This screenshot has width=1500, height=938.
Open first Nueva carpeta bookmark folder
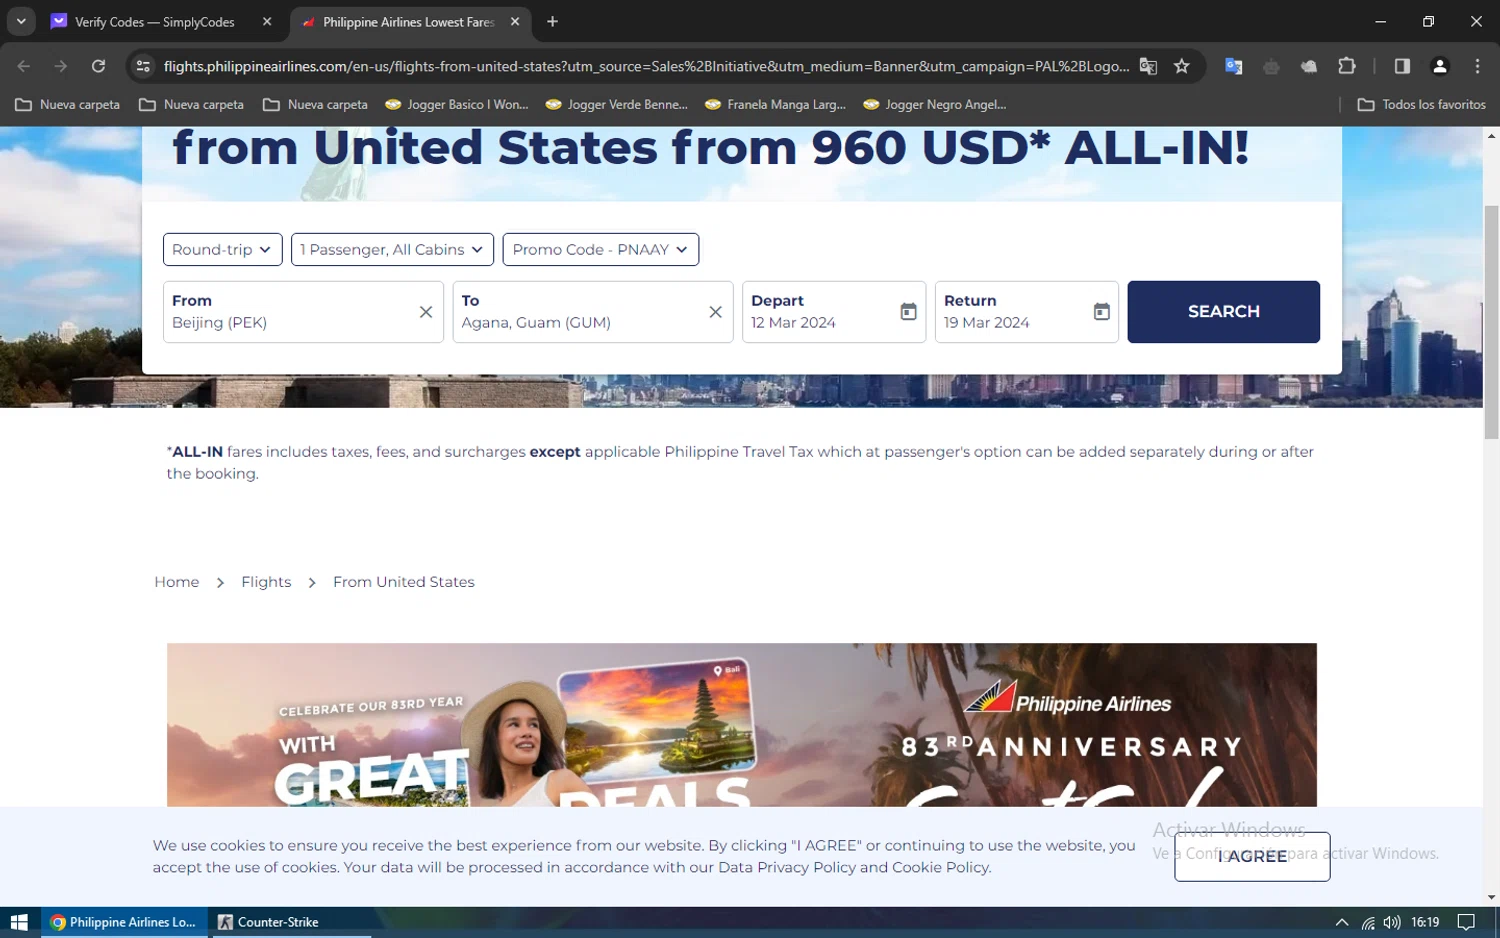[x=68, y=104]
